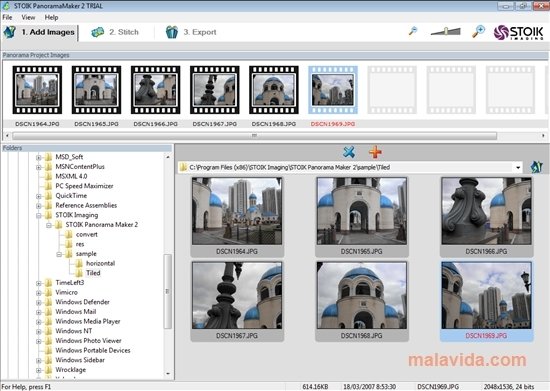Viewport: 550px width, 391px height.
Task: Select the Windows NT folder
Action: pyautogui.click(x=74, y=331)
